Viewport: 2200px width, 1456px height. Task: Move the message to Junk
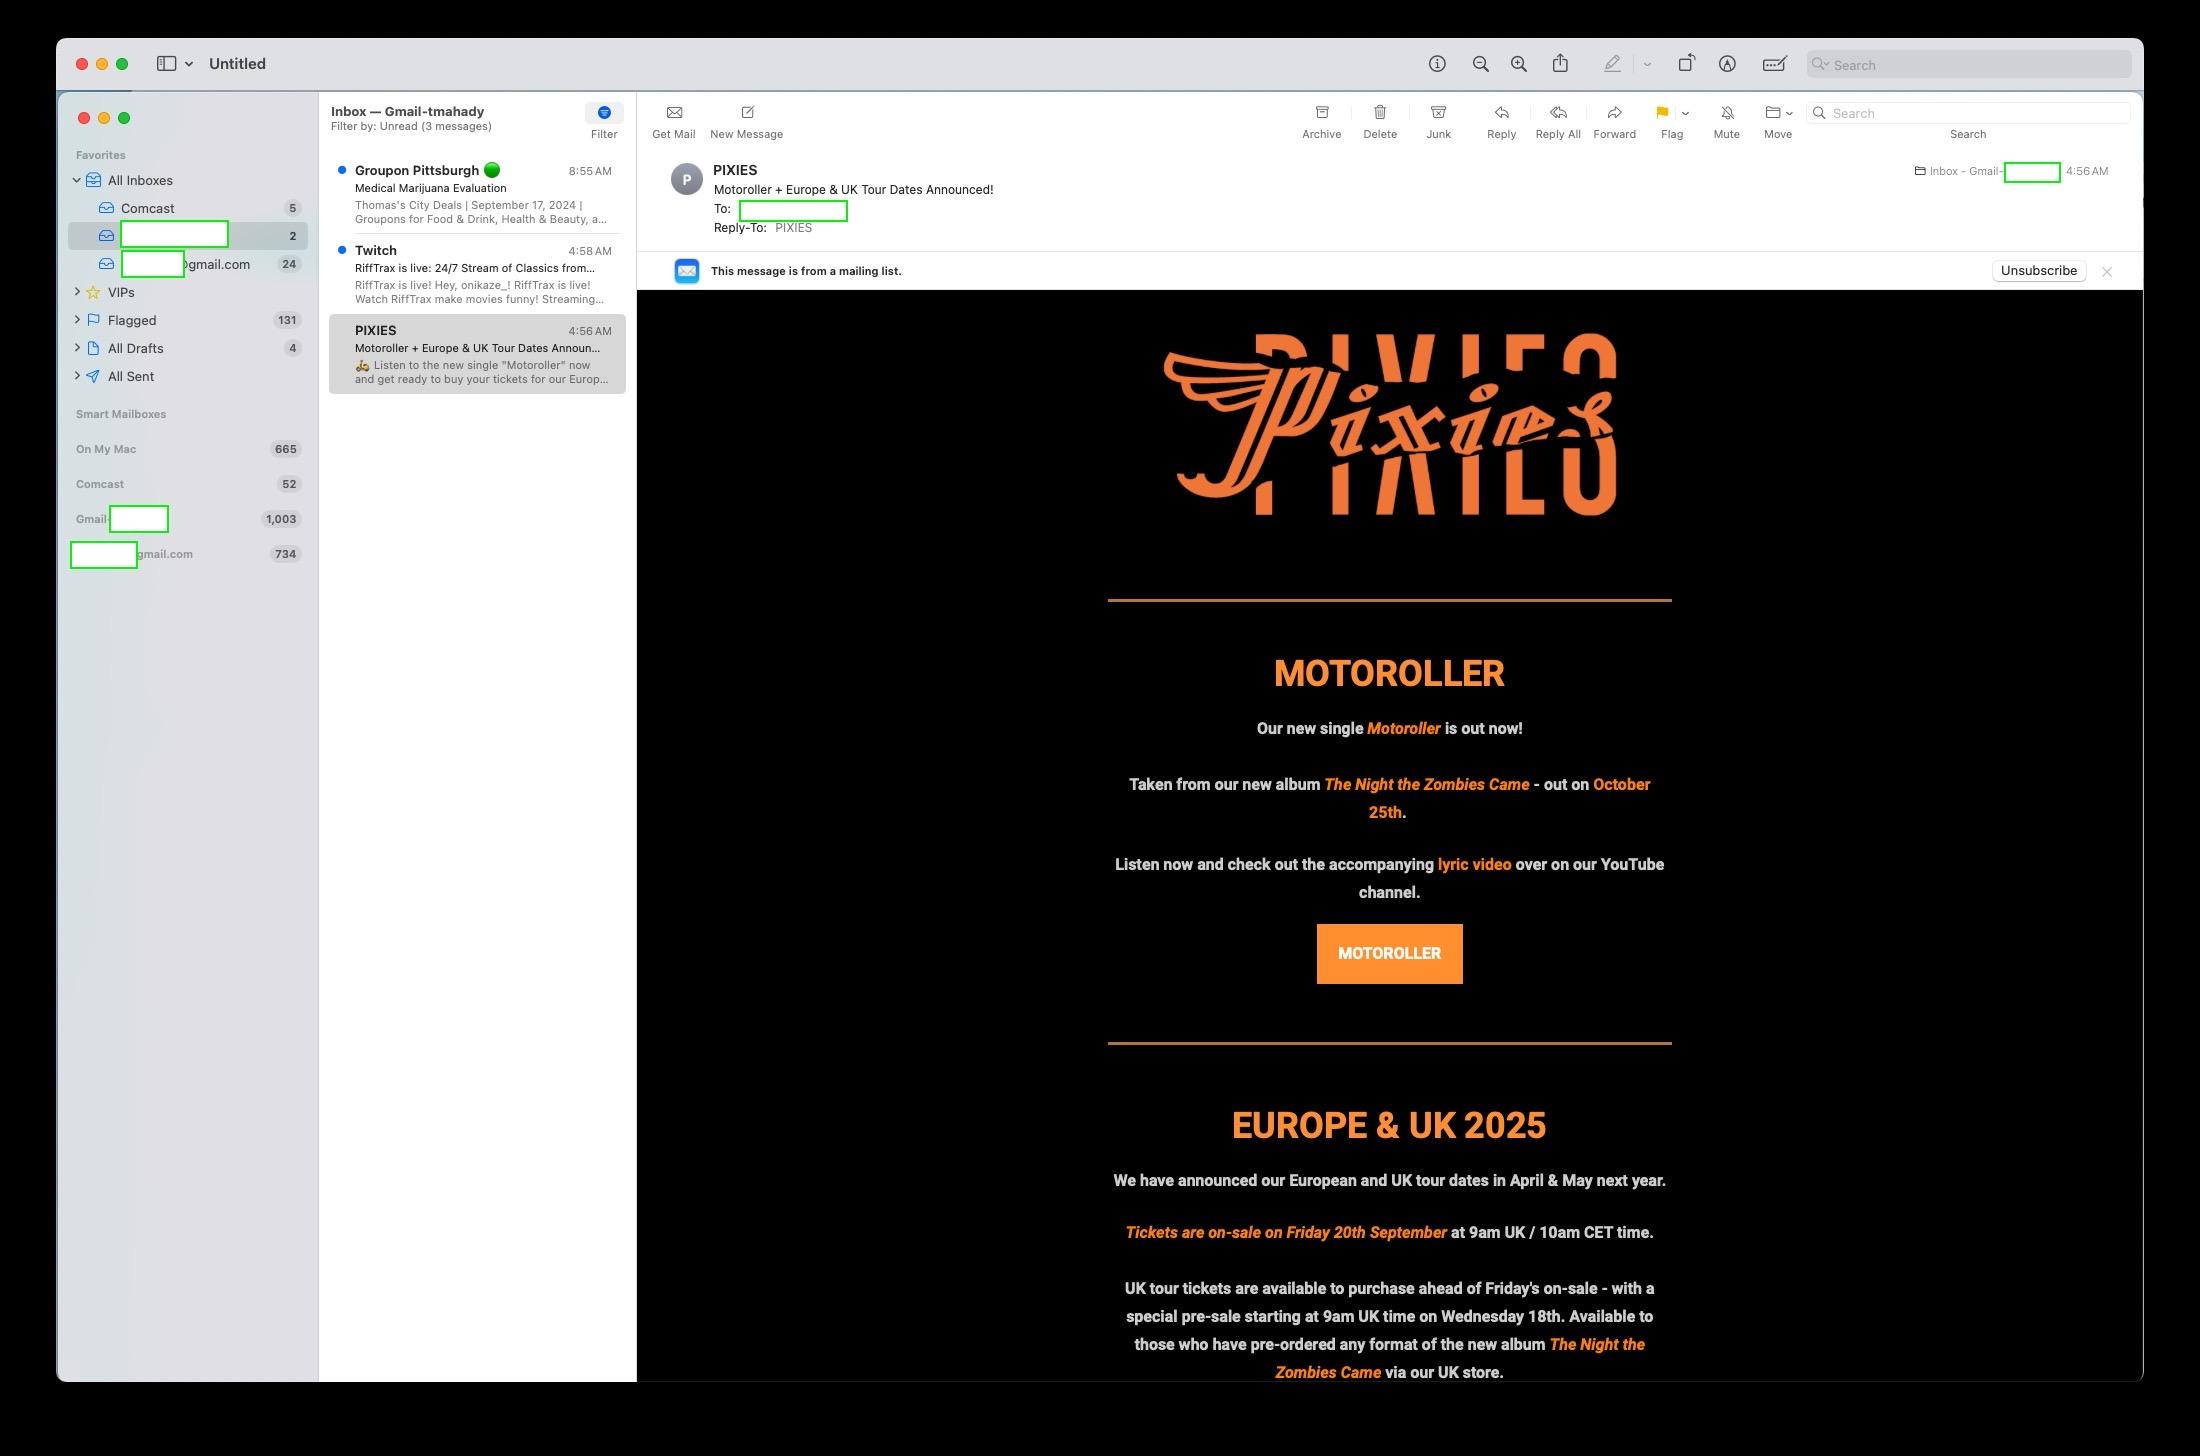point(1438,121)
